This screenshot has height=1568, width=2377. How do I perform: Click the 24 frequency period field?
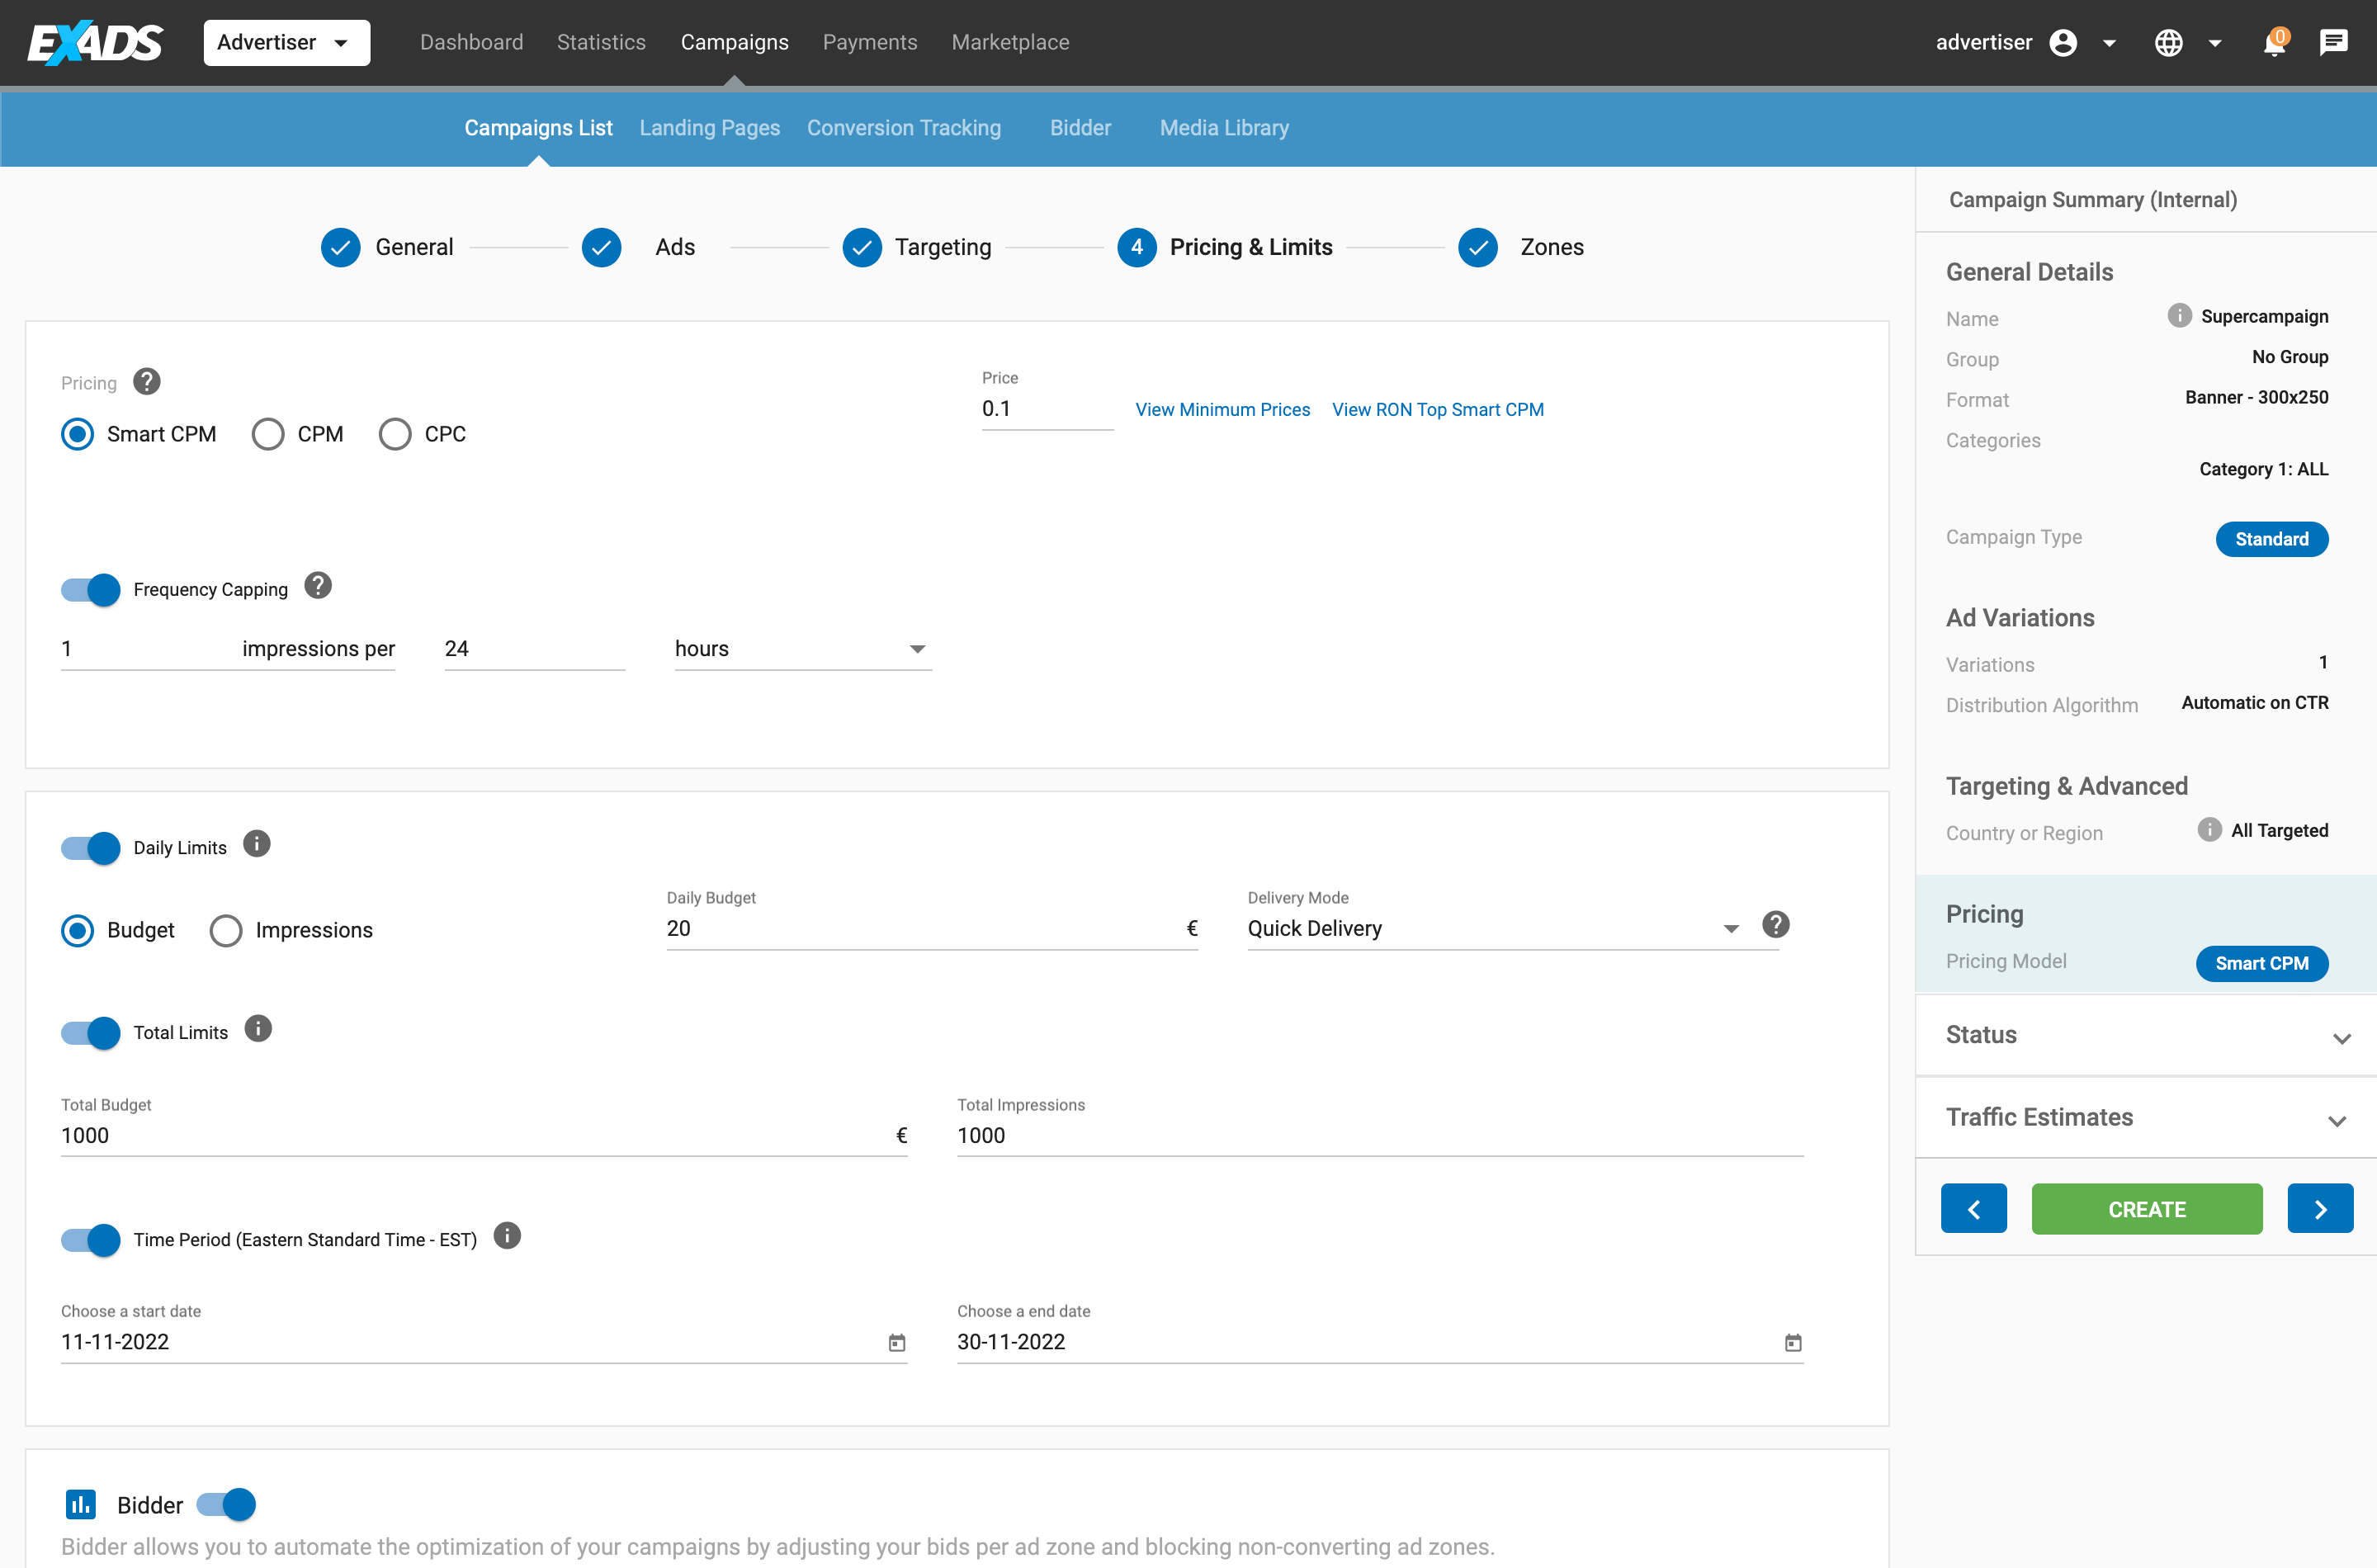[x=535, y=649]
